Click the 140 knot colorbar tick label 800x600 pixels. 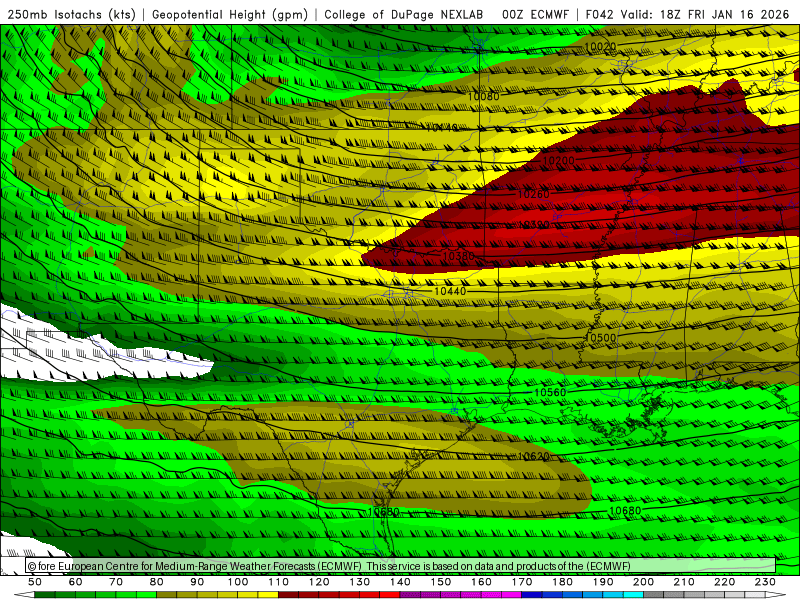click(400, 582)
